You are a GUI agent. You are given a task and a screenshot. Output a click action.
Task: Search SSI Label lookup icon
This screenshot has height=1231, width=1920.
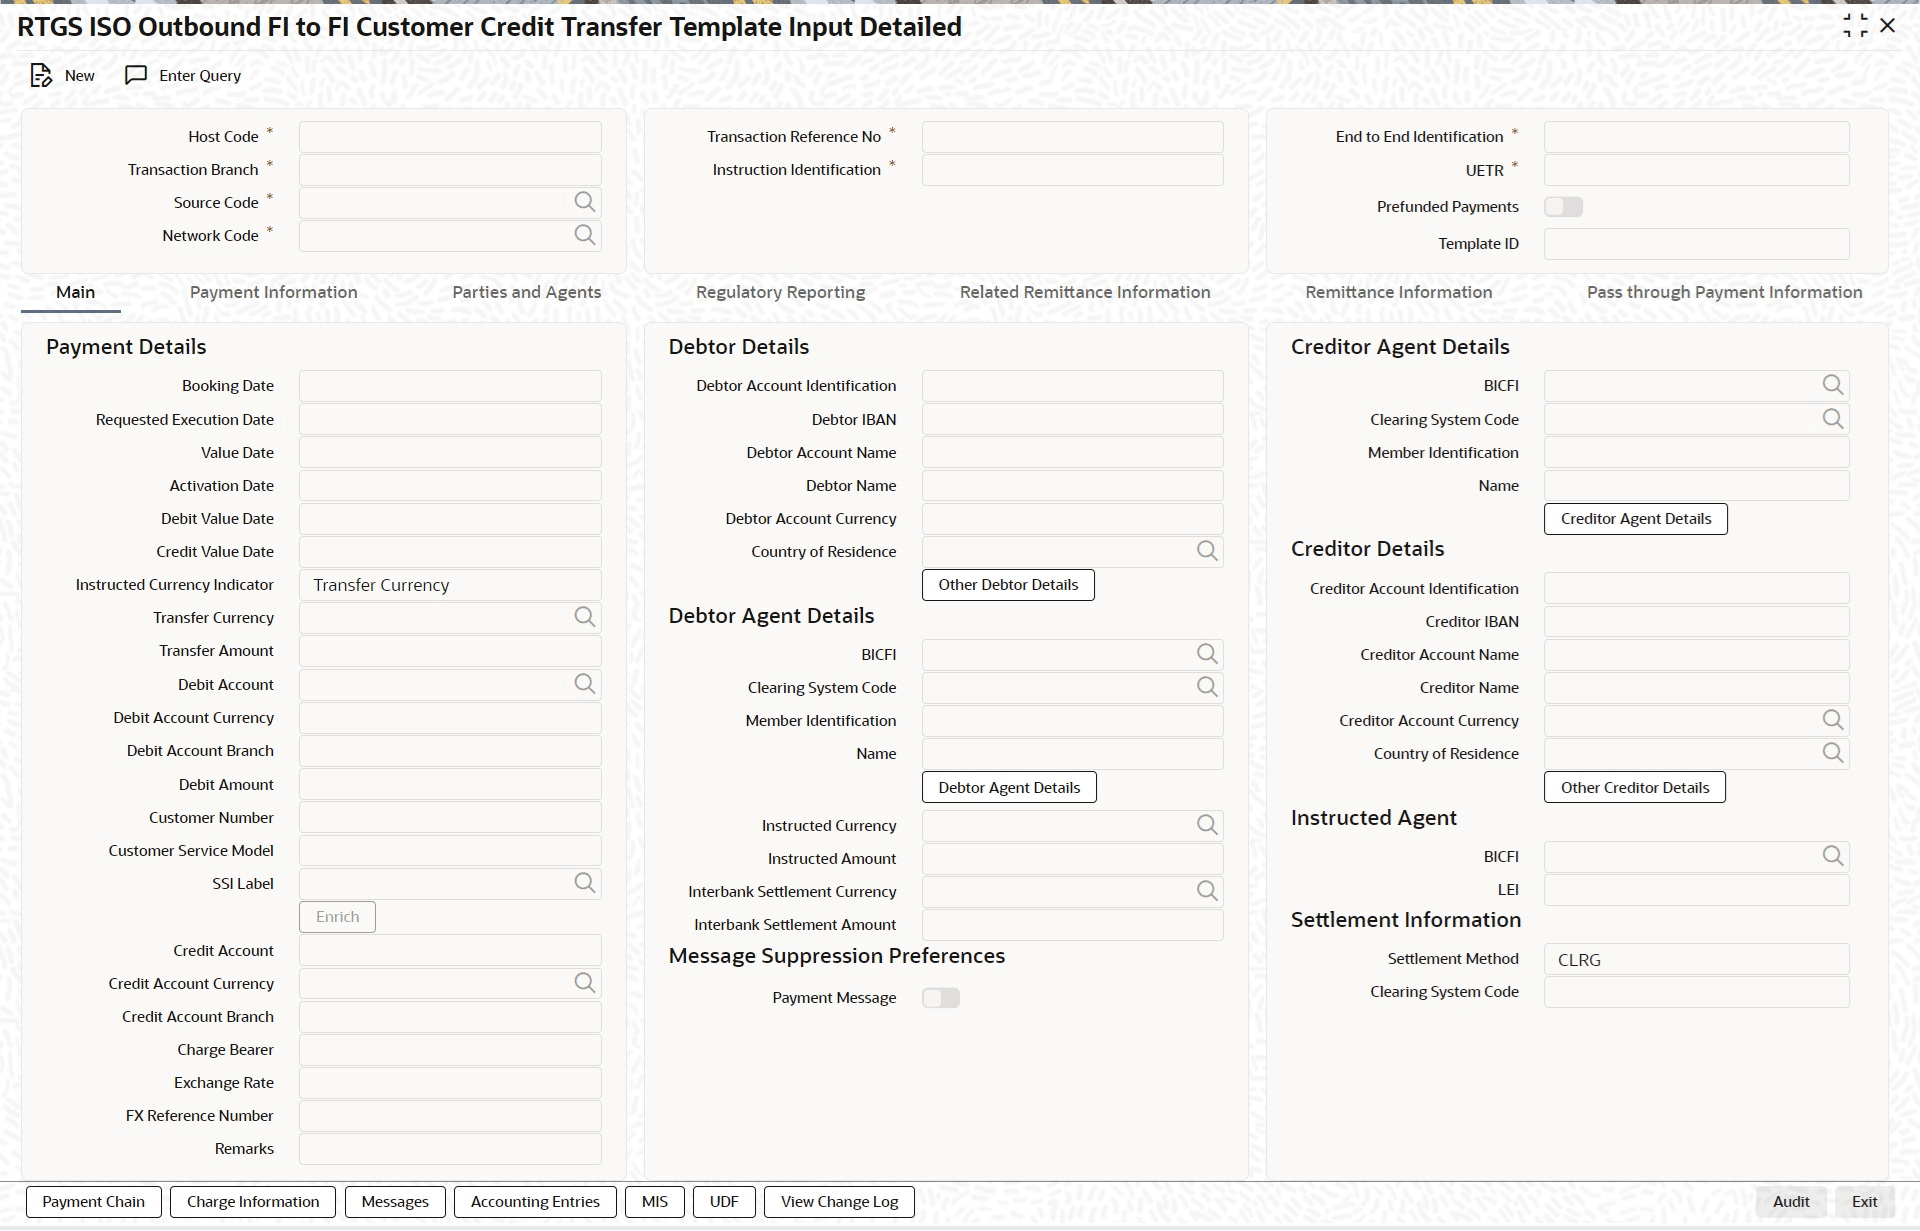[x=584, y=883]
